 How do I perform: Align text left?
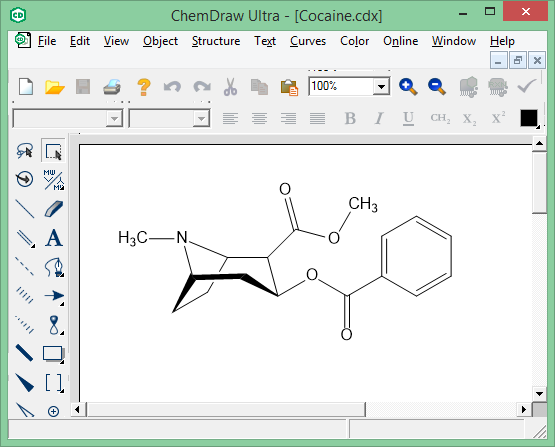point(230,118)
